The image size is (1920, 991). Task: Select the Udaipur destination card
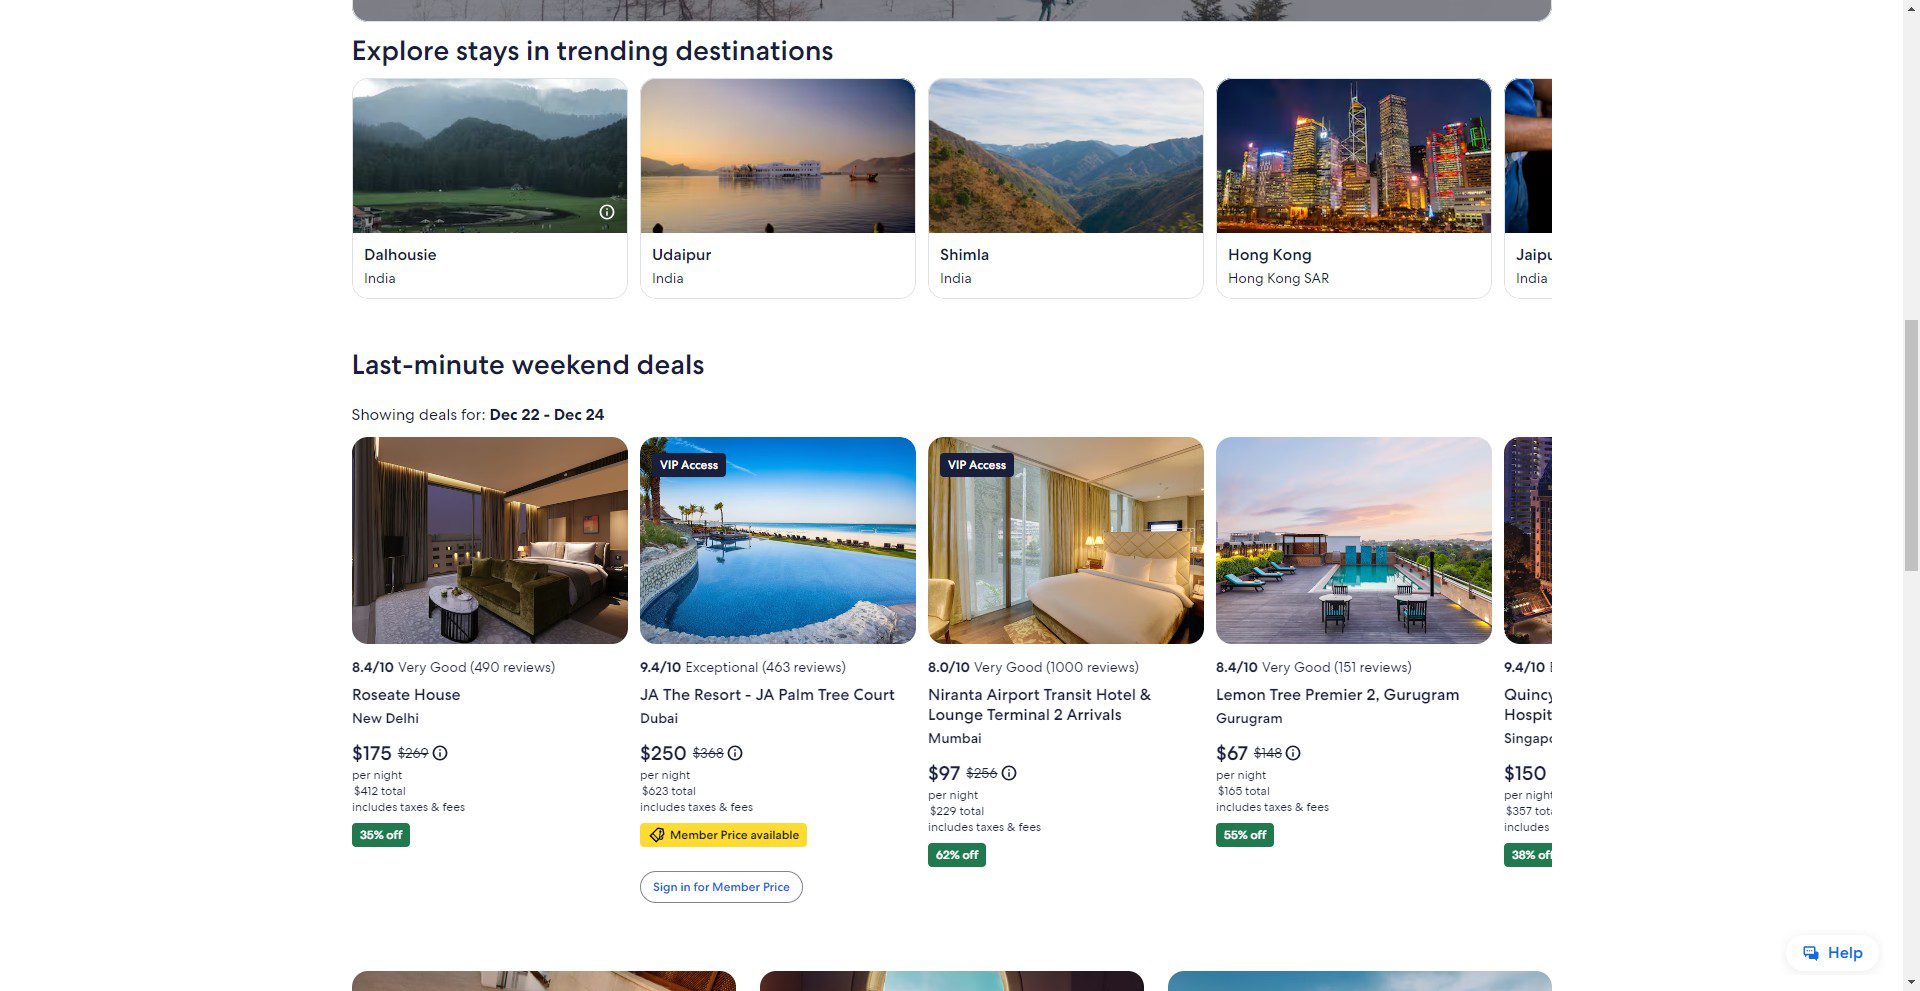point(777,188)
